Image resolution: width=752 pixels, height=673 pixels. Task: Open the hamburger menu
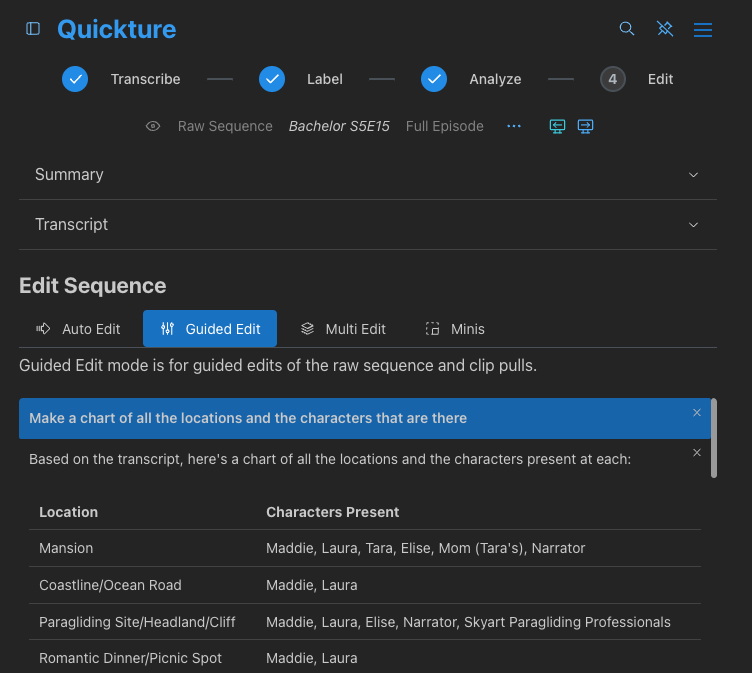pyautogui.click(x=703, y=30)
